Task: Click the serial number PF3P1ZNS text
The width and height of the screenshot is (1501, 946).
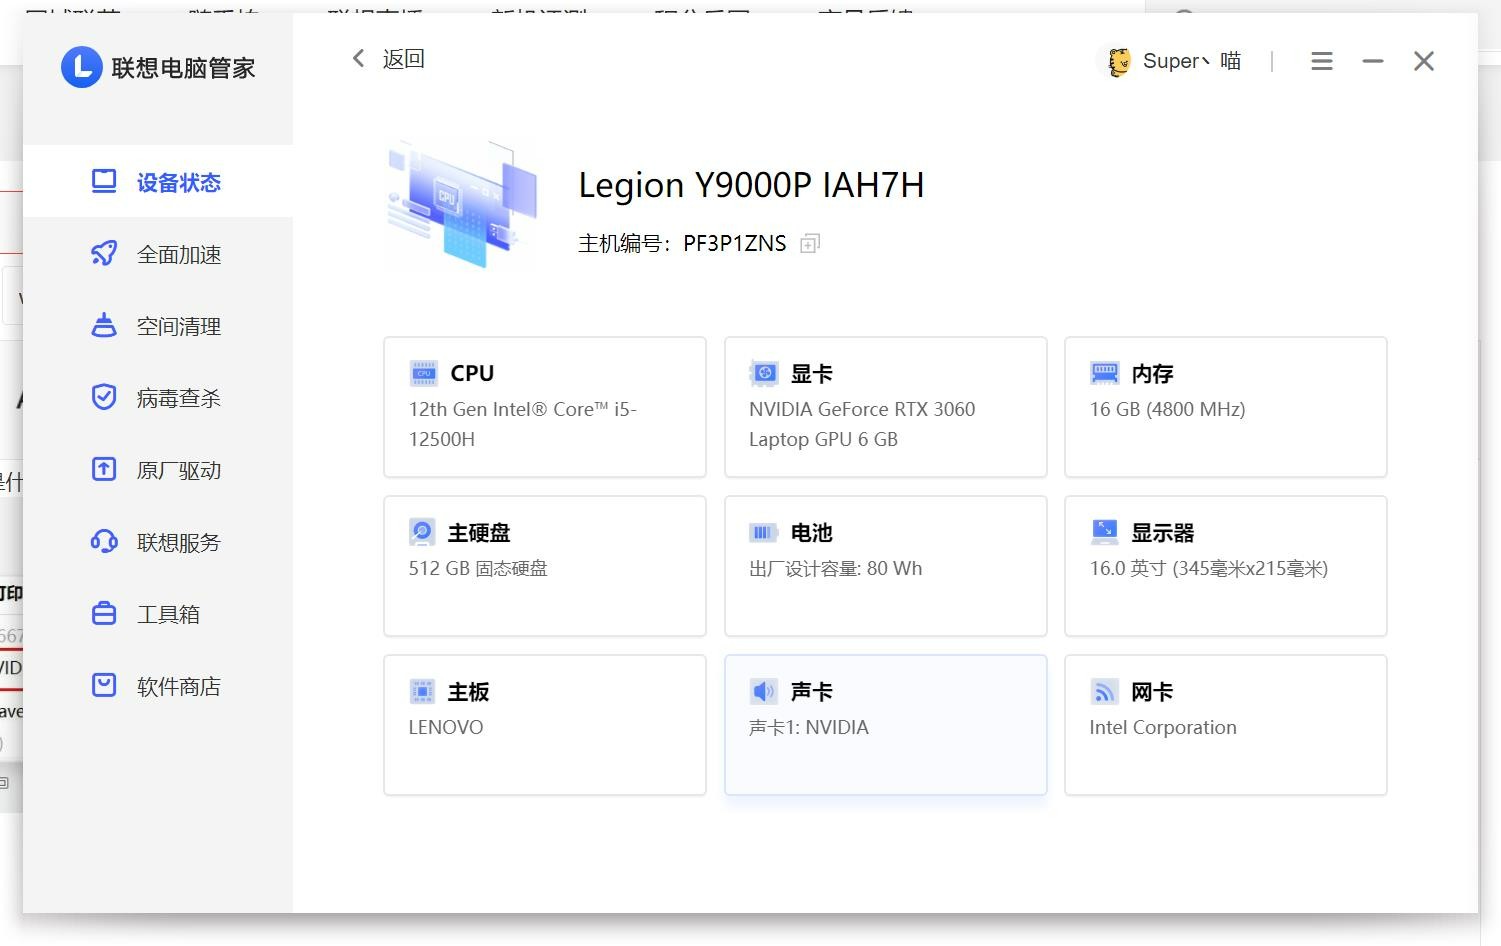Action: [735, 243]
